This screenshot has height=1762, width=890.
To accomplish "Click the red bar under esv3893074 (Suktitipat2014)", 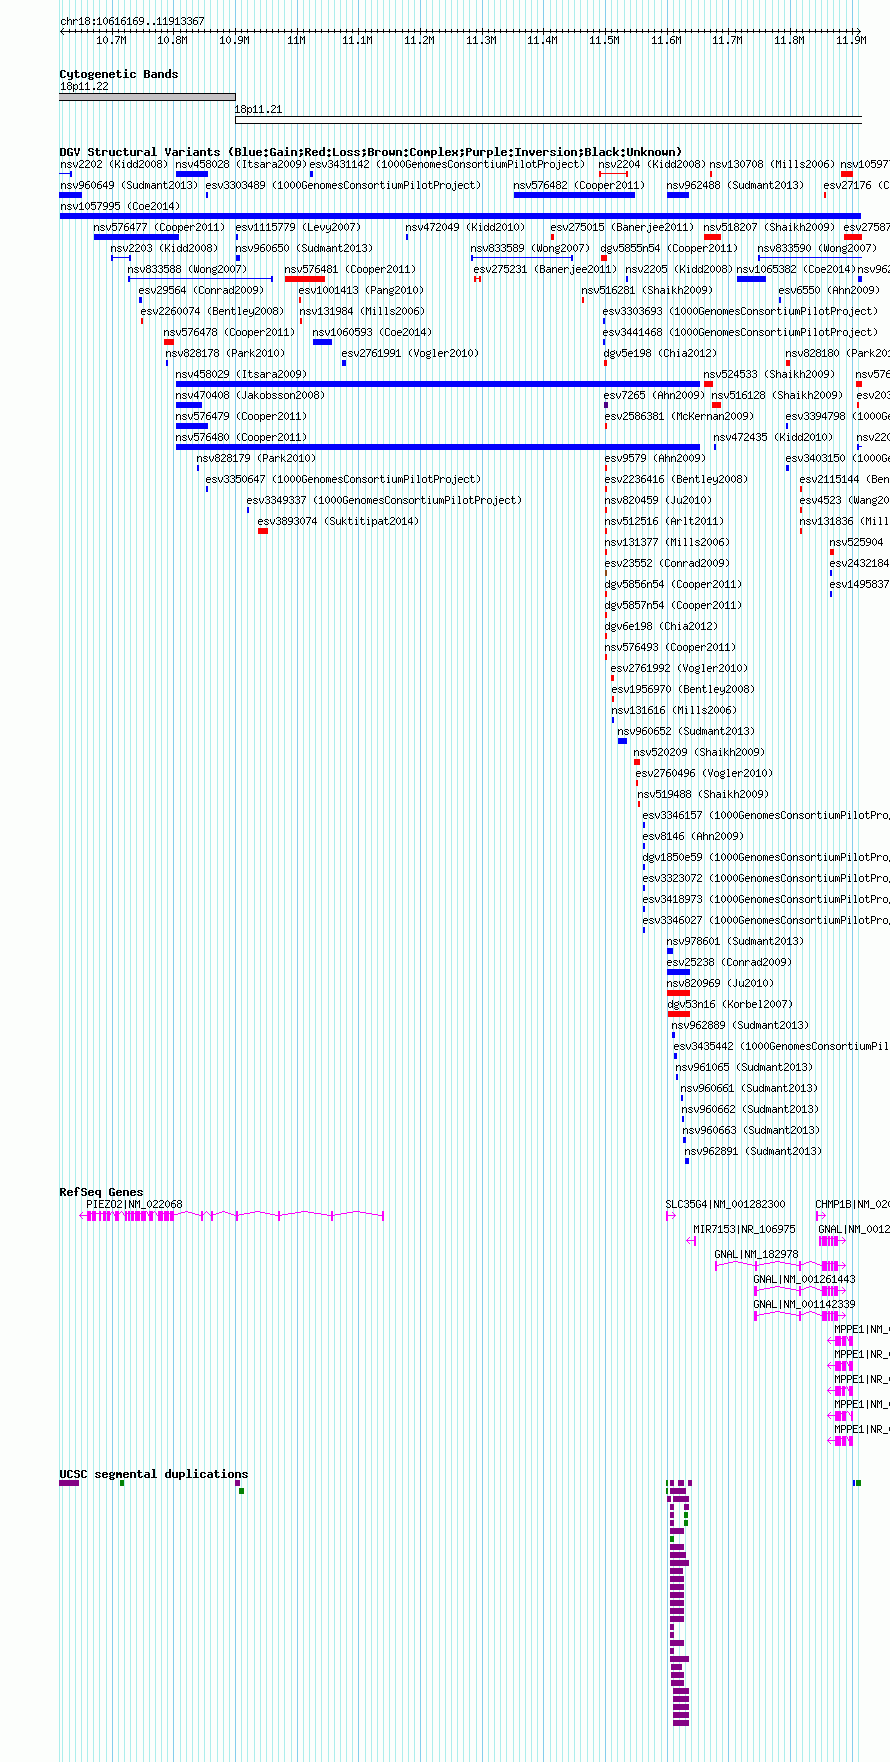I will [263, 531].
